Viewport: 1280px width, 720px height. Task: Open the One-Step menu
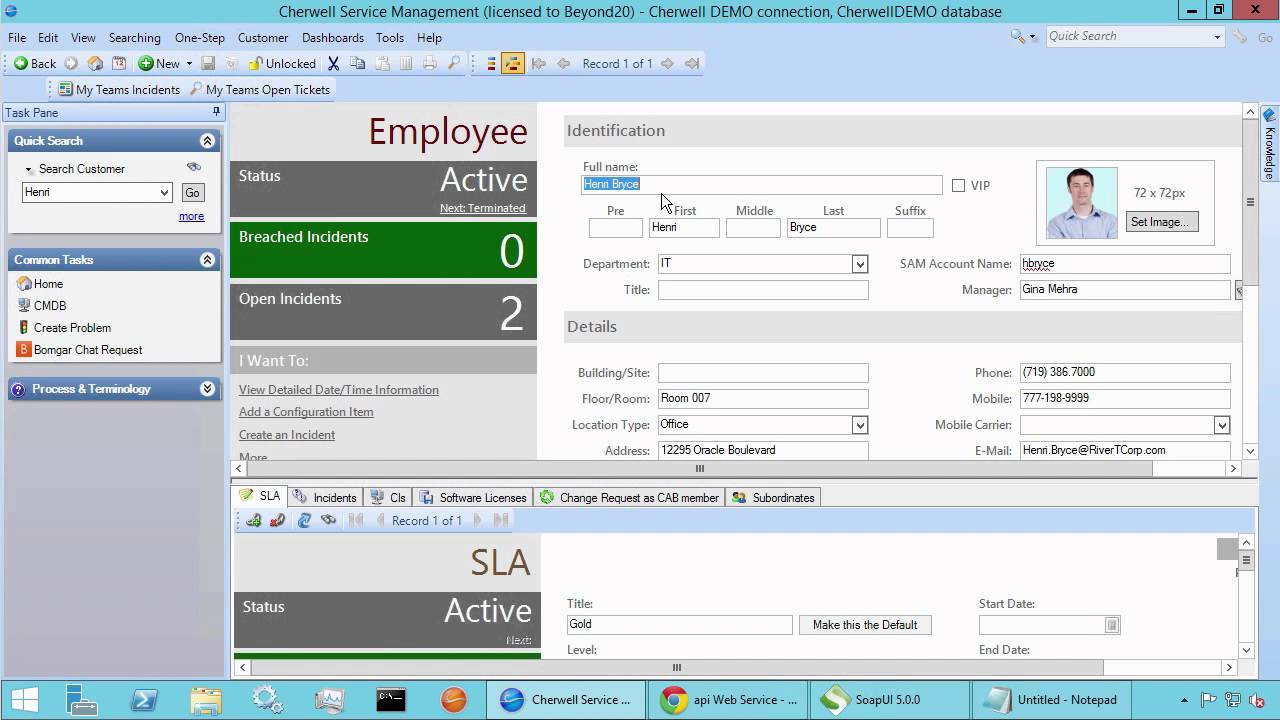coord(200,37)
